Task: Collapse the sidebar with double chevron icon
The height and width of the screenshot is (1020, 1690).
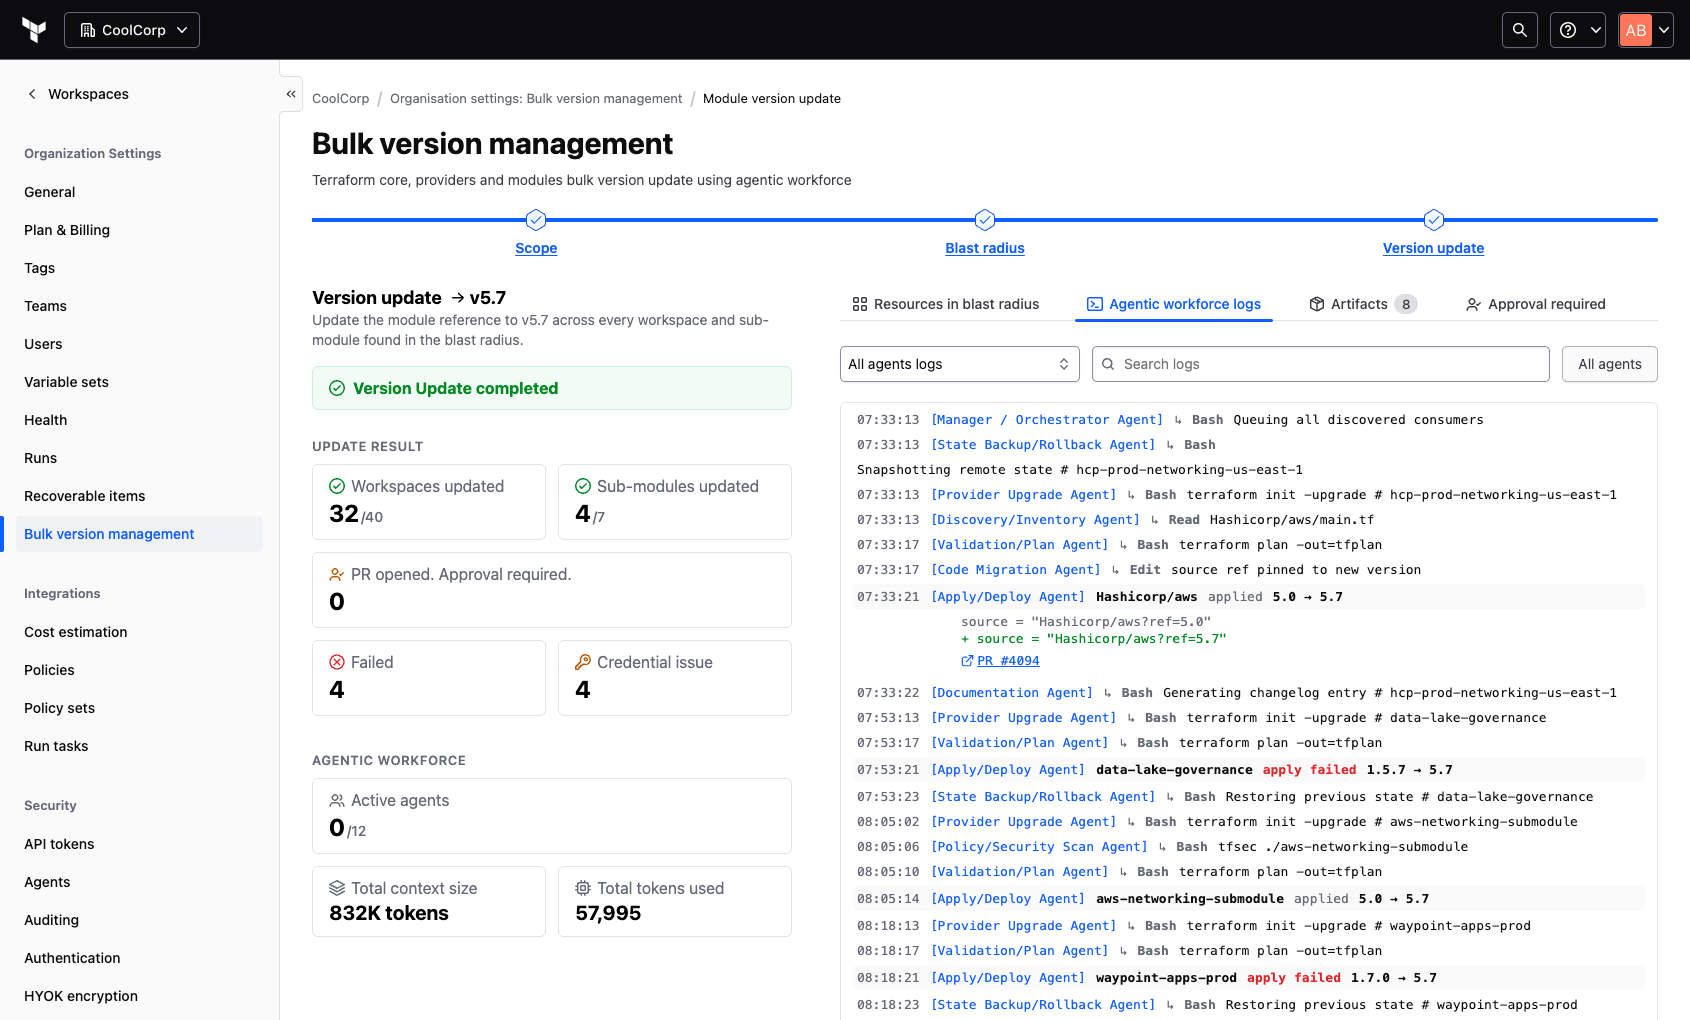Action: point(291,94)
